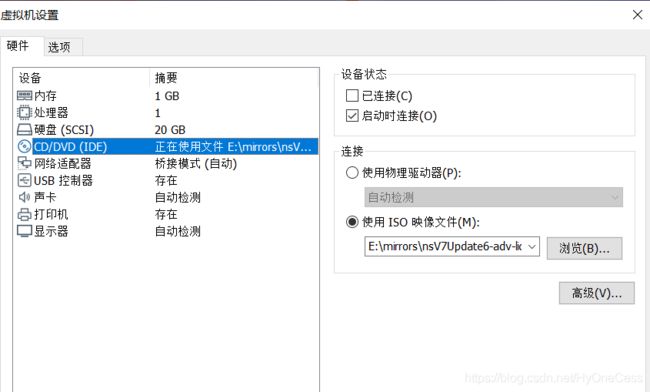Click the USB controller (USB 控制器) icon
Screen dimensions: 650x392
pyautogui.click(x=24, y=180)
